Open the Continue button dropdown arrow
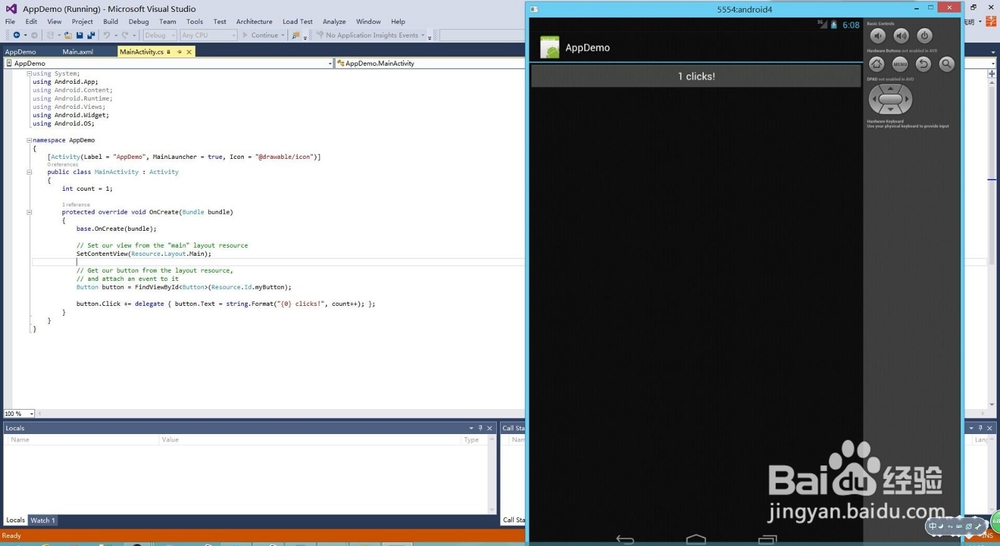 point(283,35)
